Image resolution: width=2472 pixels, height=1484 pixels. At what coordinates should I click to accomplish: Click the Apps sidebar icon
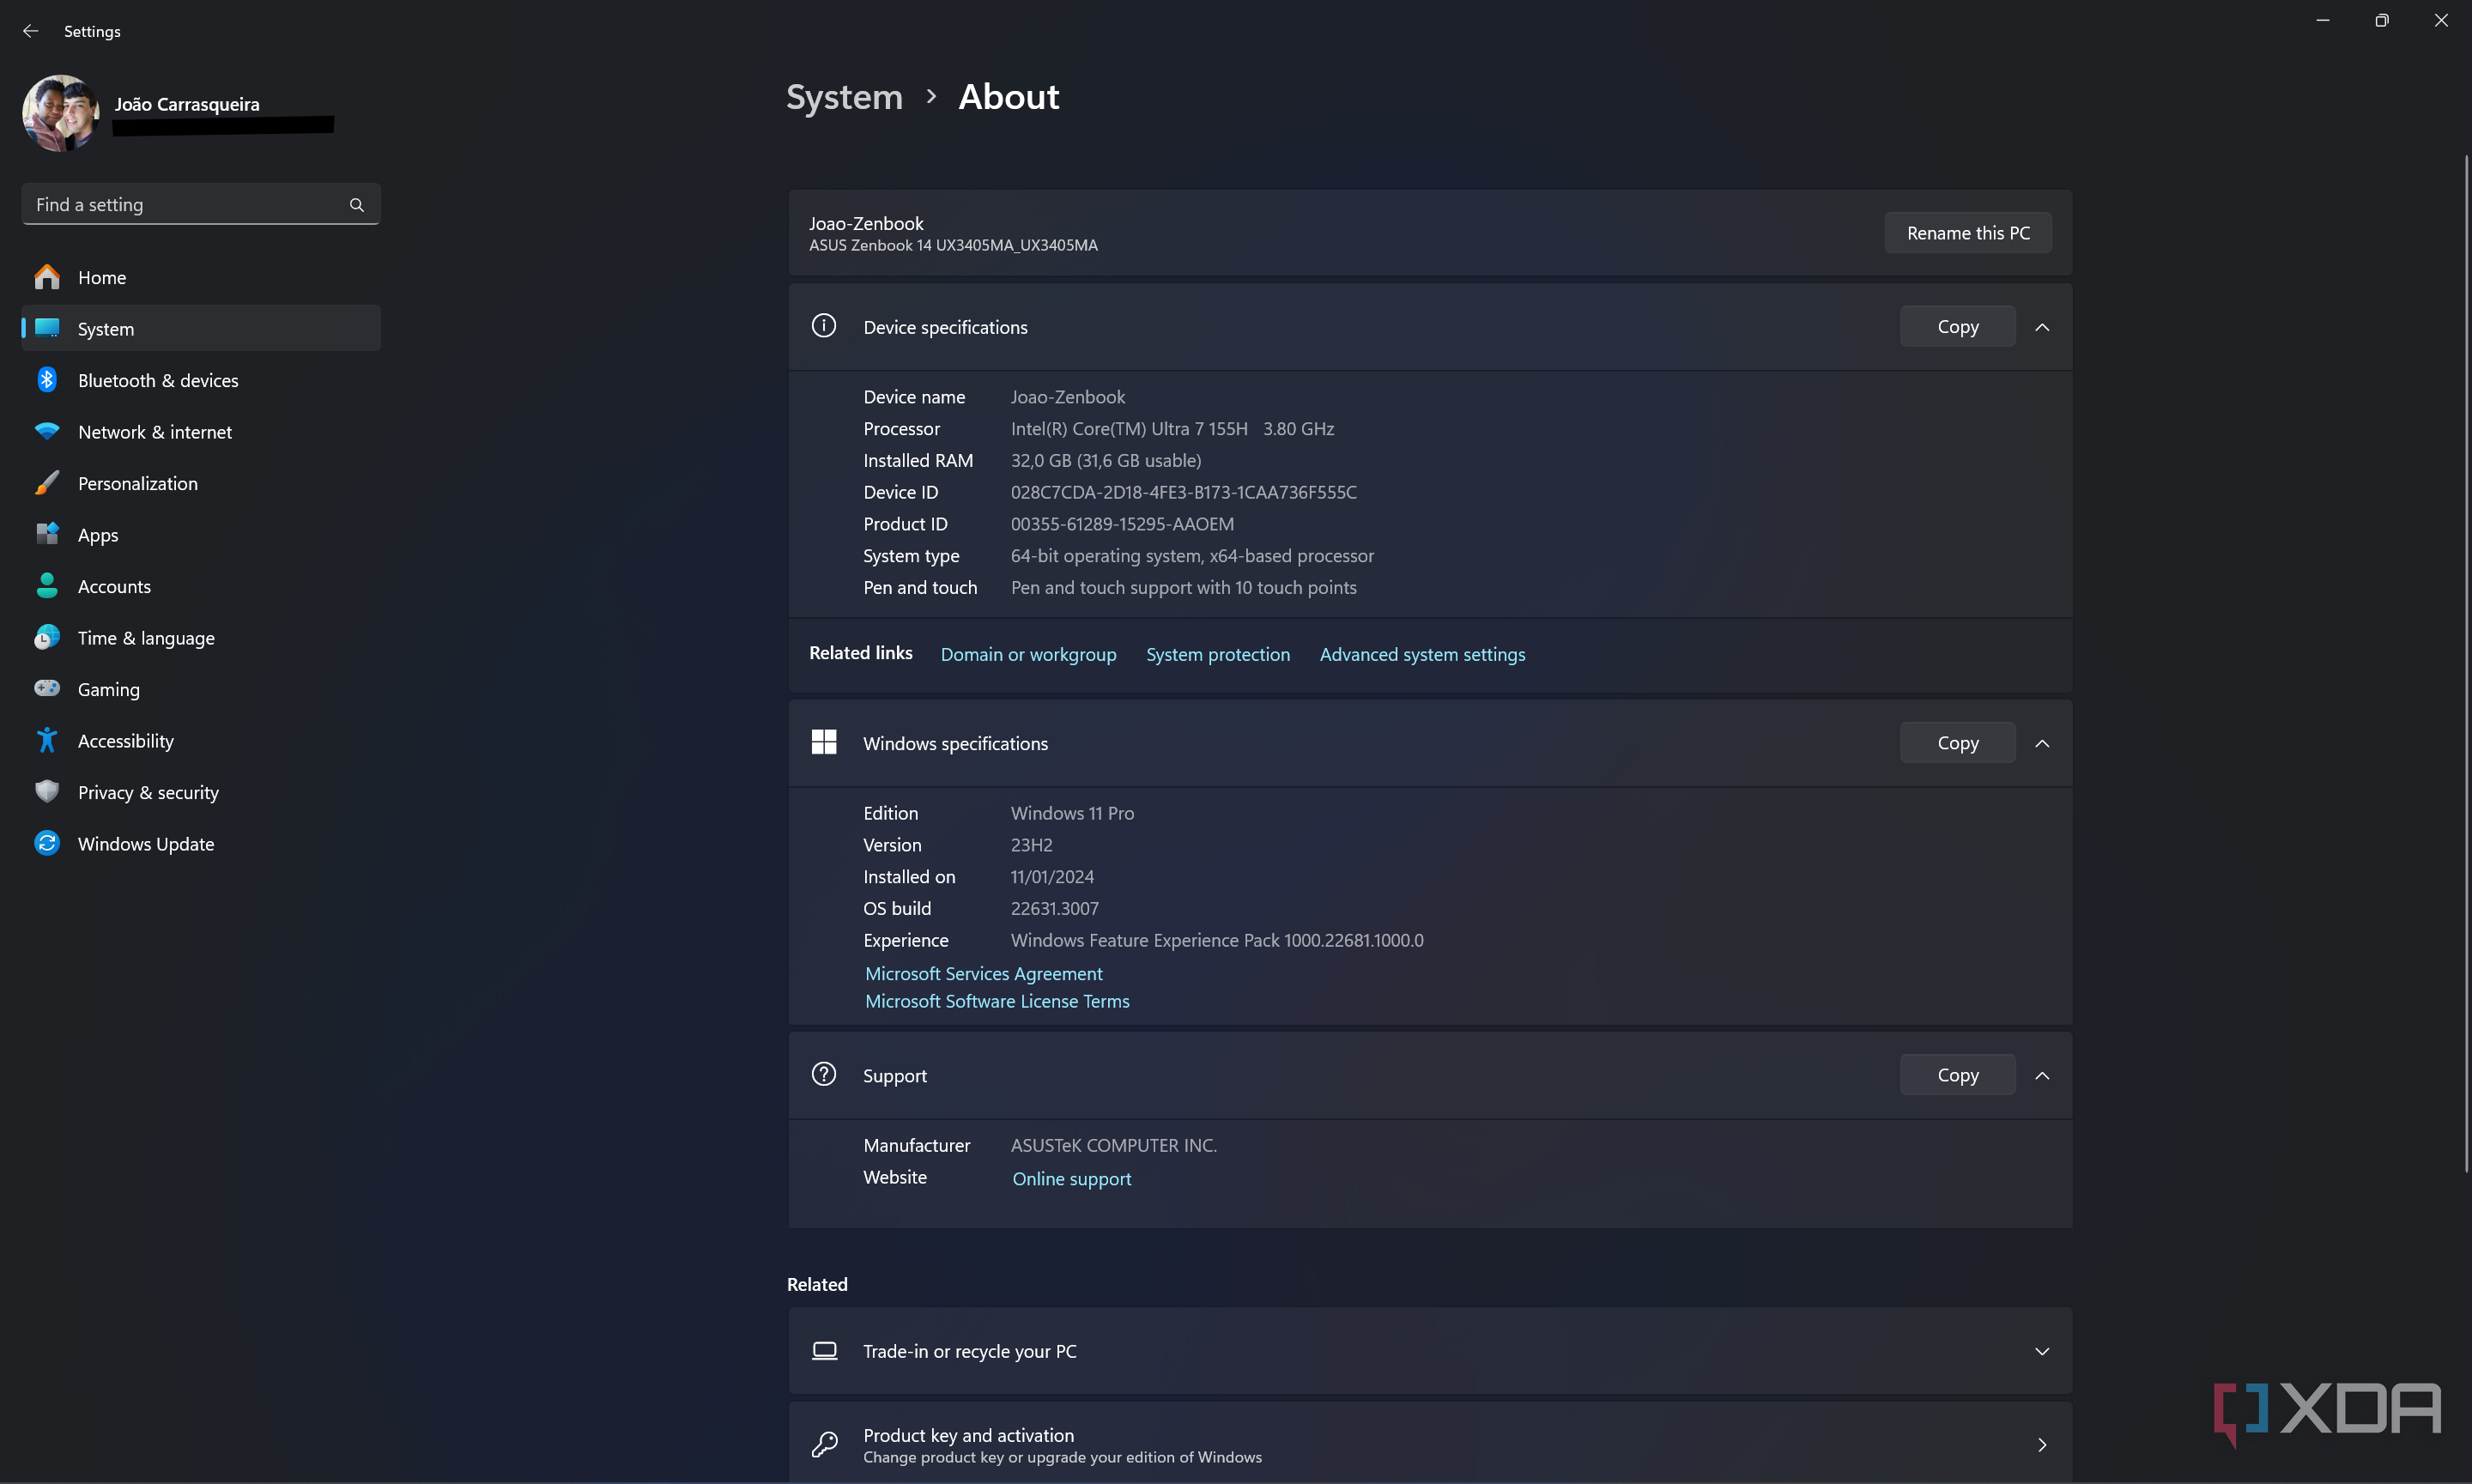tap(47, 534)
